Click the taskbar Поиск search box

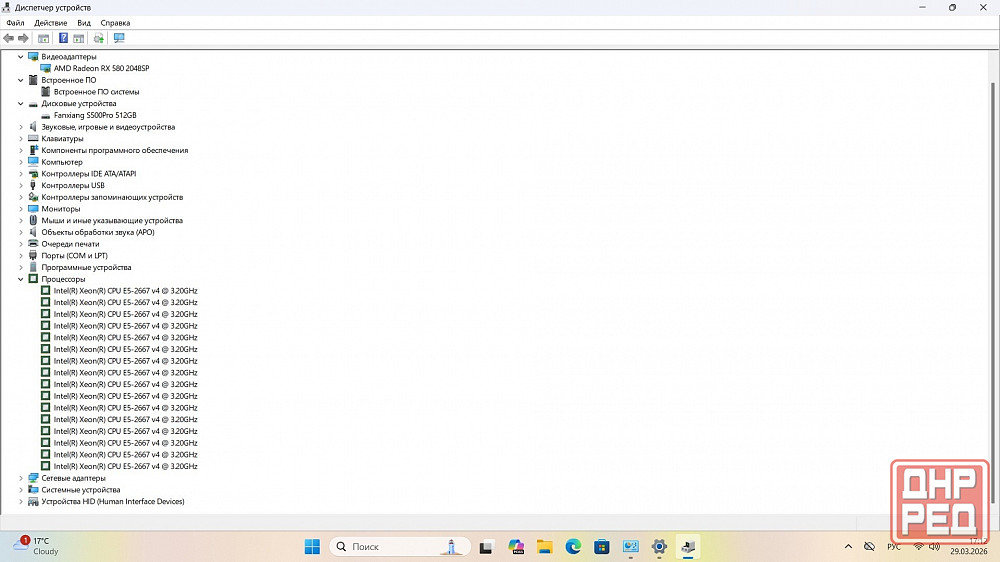tap(385, 547)
